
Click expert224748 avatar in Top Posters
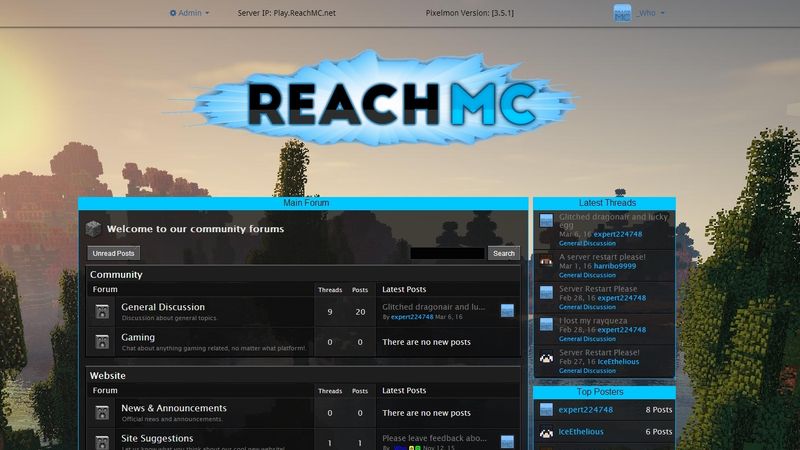coord(546,410)
